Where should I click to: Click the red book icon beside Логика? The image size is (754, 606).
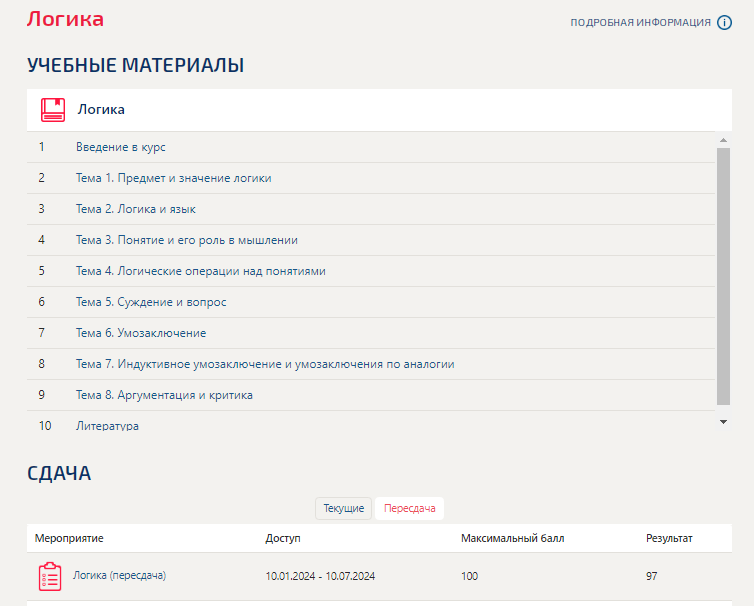click(x=53, y=110)
